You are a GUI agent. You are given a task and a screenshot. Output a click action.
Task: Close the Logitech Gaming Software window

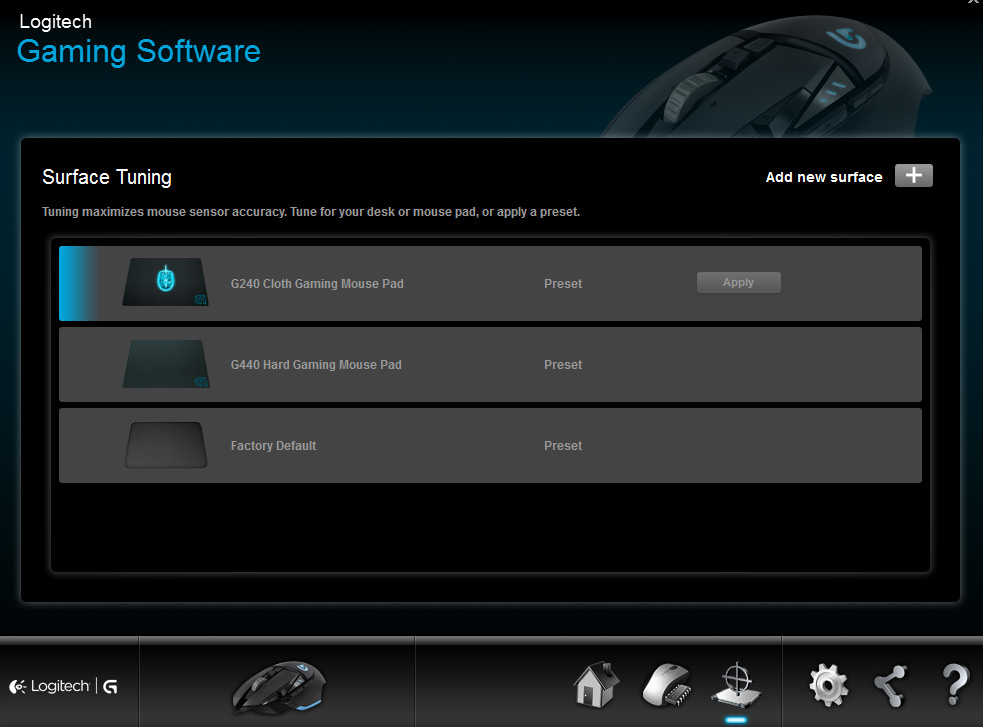(x=974, y=4)
